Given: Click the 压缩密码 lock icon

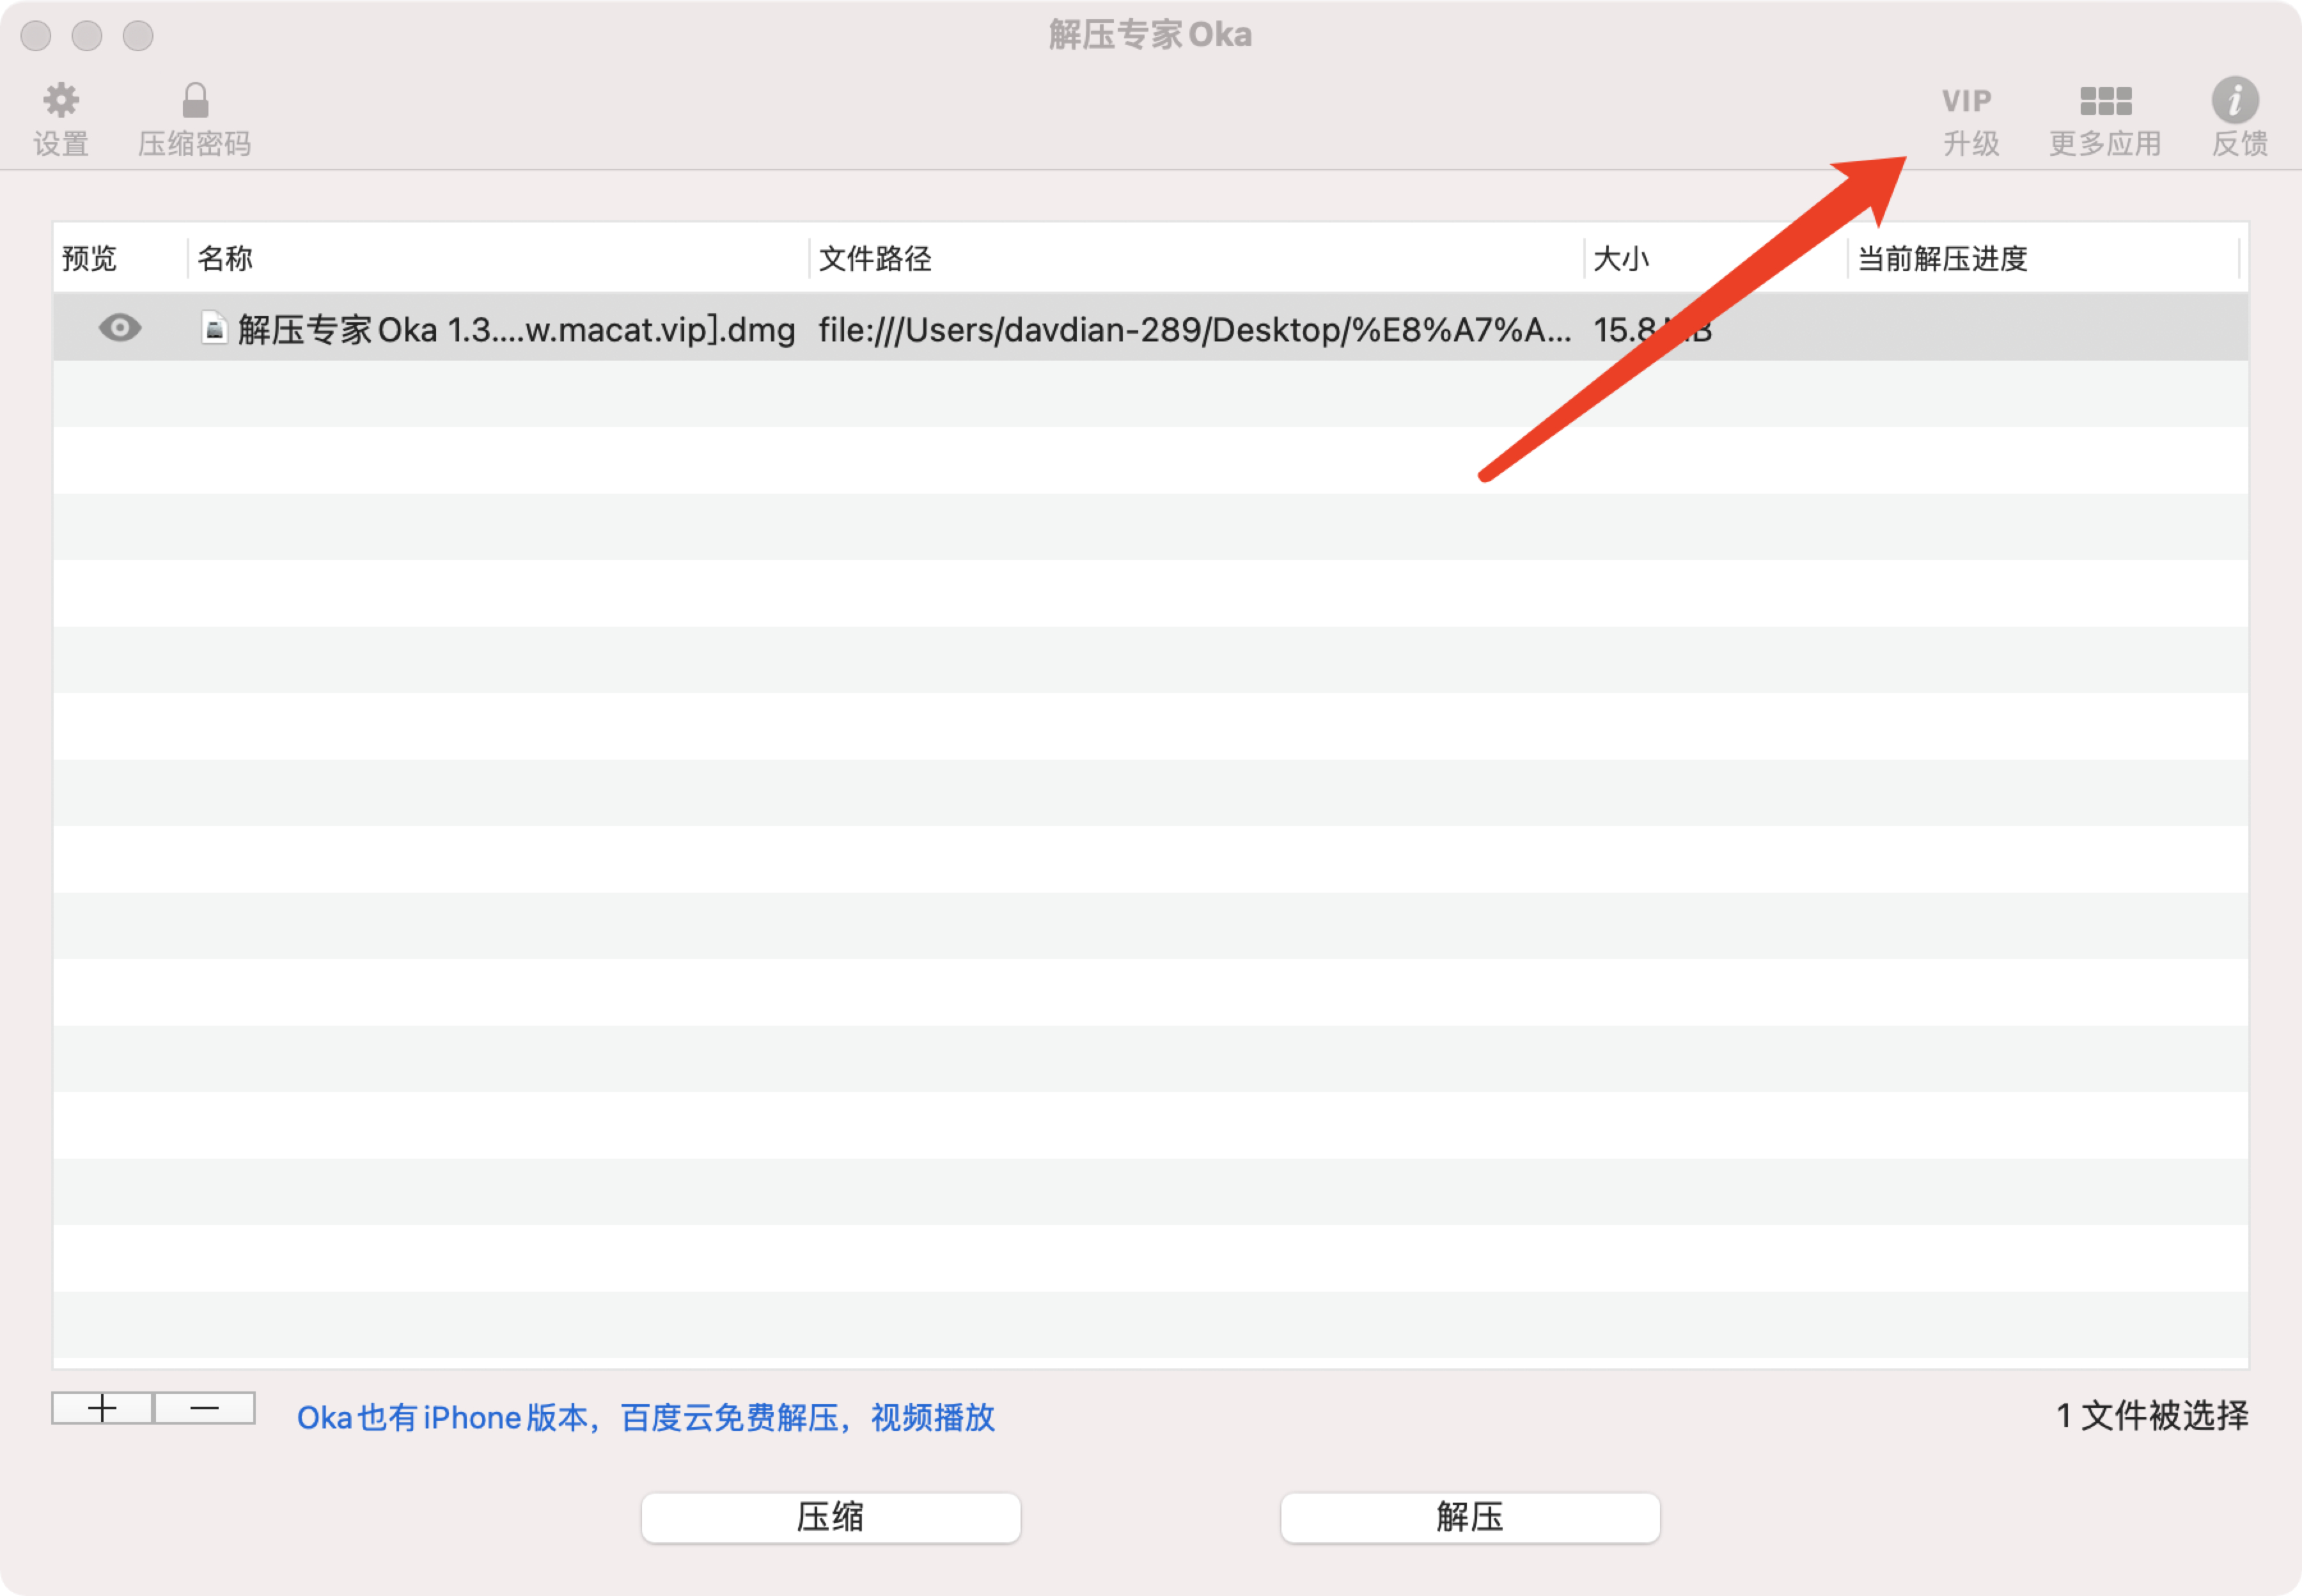Looking at the screenshot, I should tap(195, 100).
